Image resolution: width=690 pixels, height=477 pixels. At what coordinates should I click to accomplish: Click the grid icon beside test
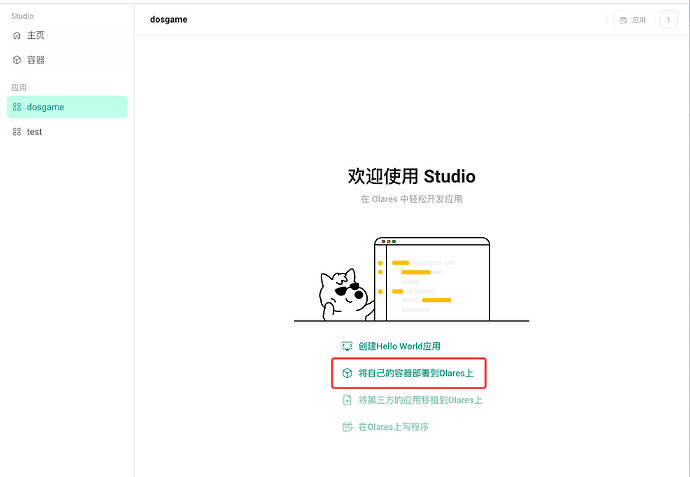pyautogui.click(x=17, y=132)
